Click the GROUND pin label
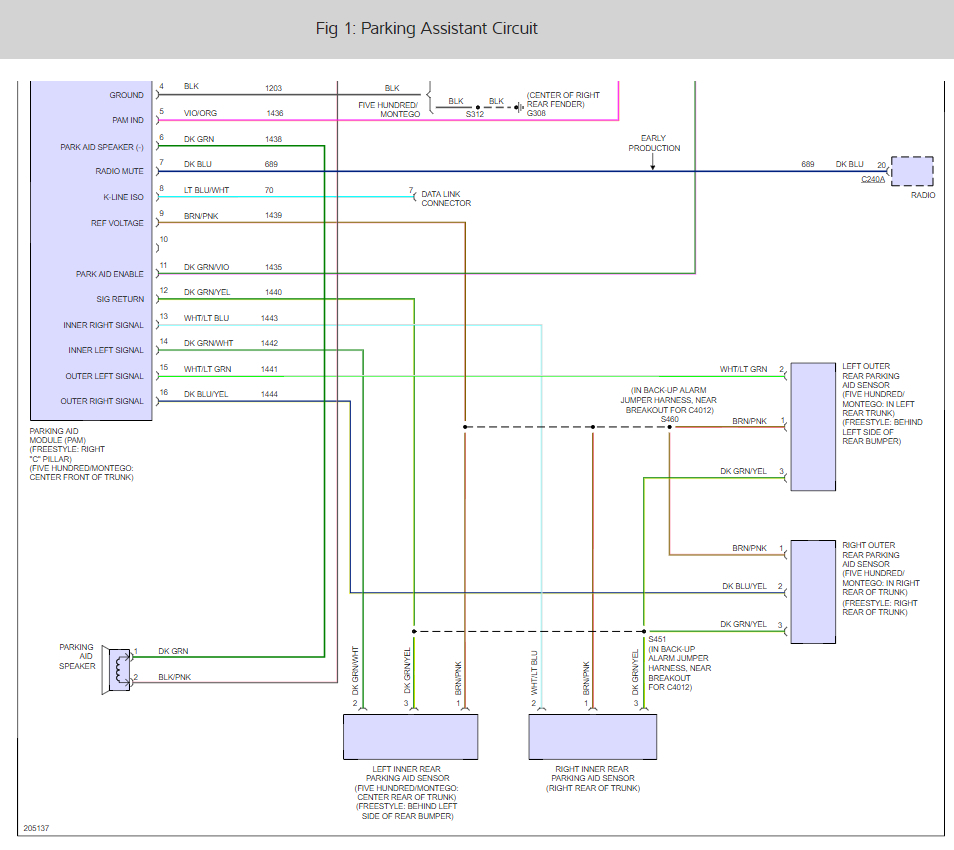Screen dimensions: 954x850 pyautogui.click(x=127, y=95)
